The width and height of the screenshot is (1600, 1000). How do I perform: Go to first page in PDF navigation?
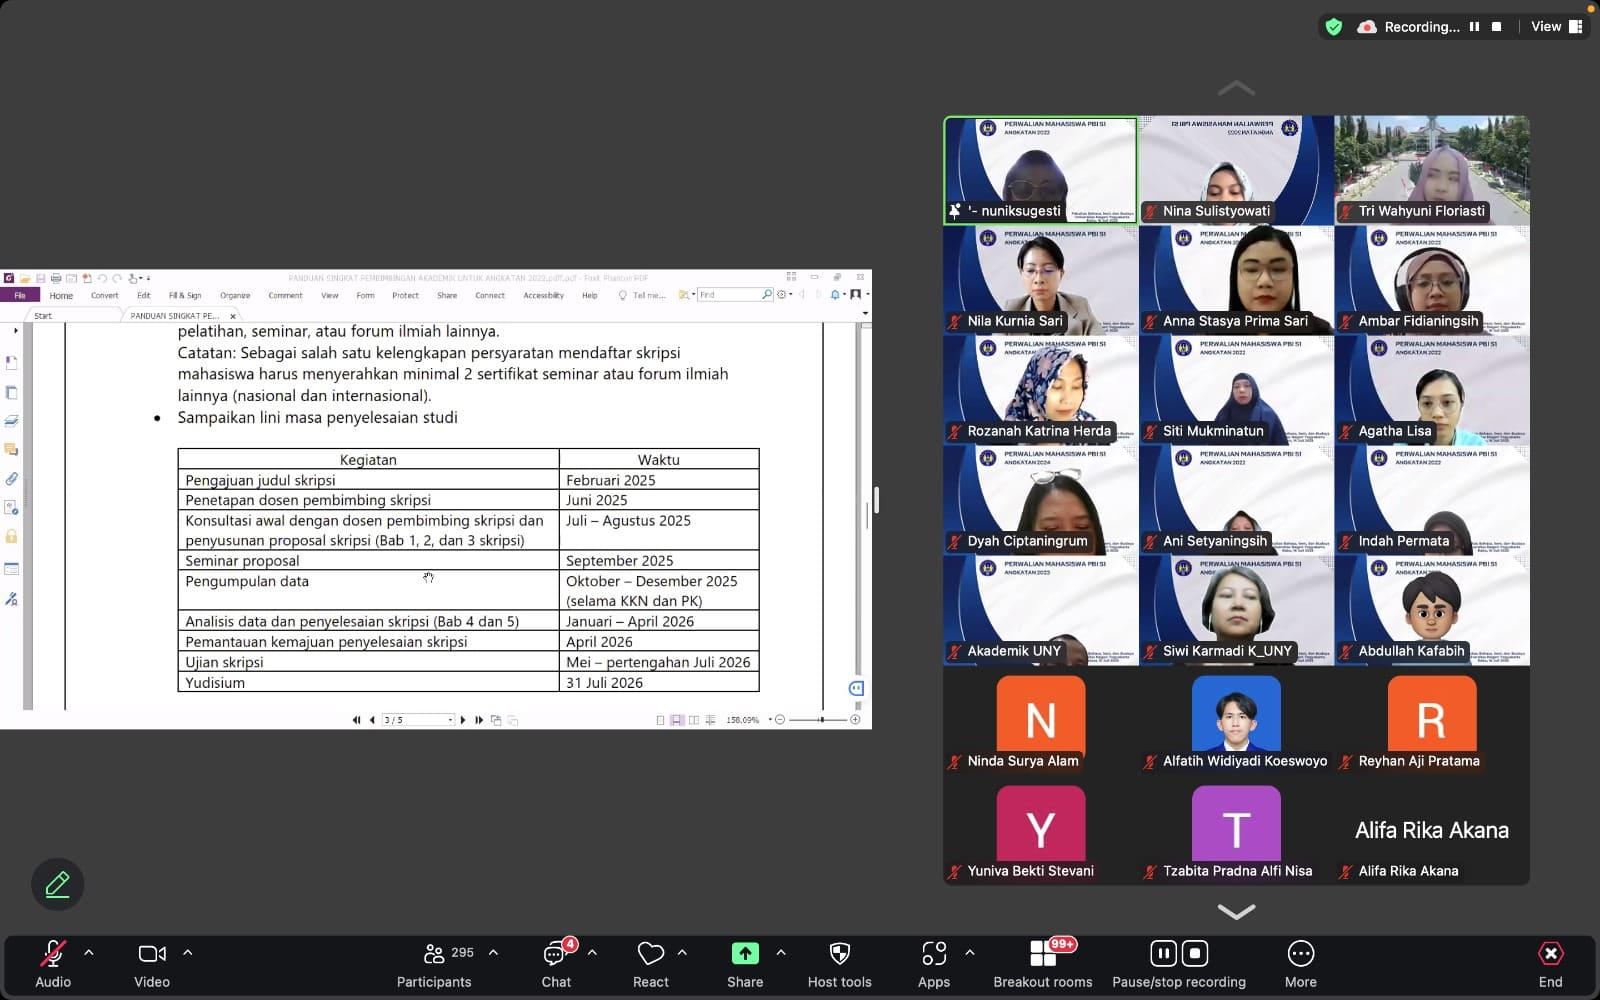(356, 720)
